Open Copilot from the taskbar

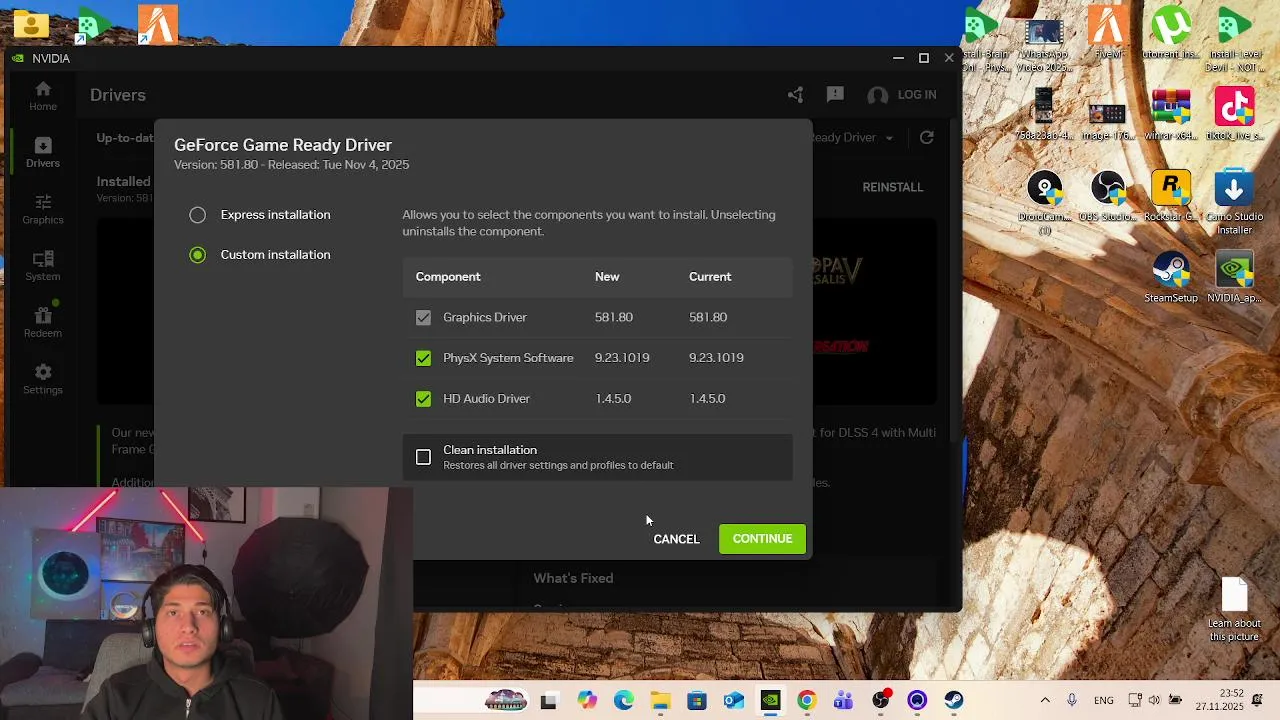(586, 701)
